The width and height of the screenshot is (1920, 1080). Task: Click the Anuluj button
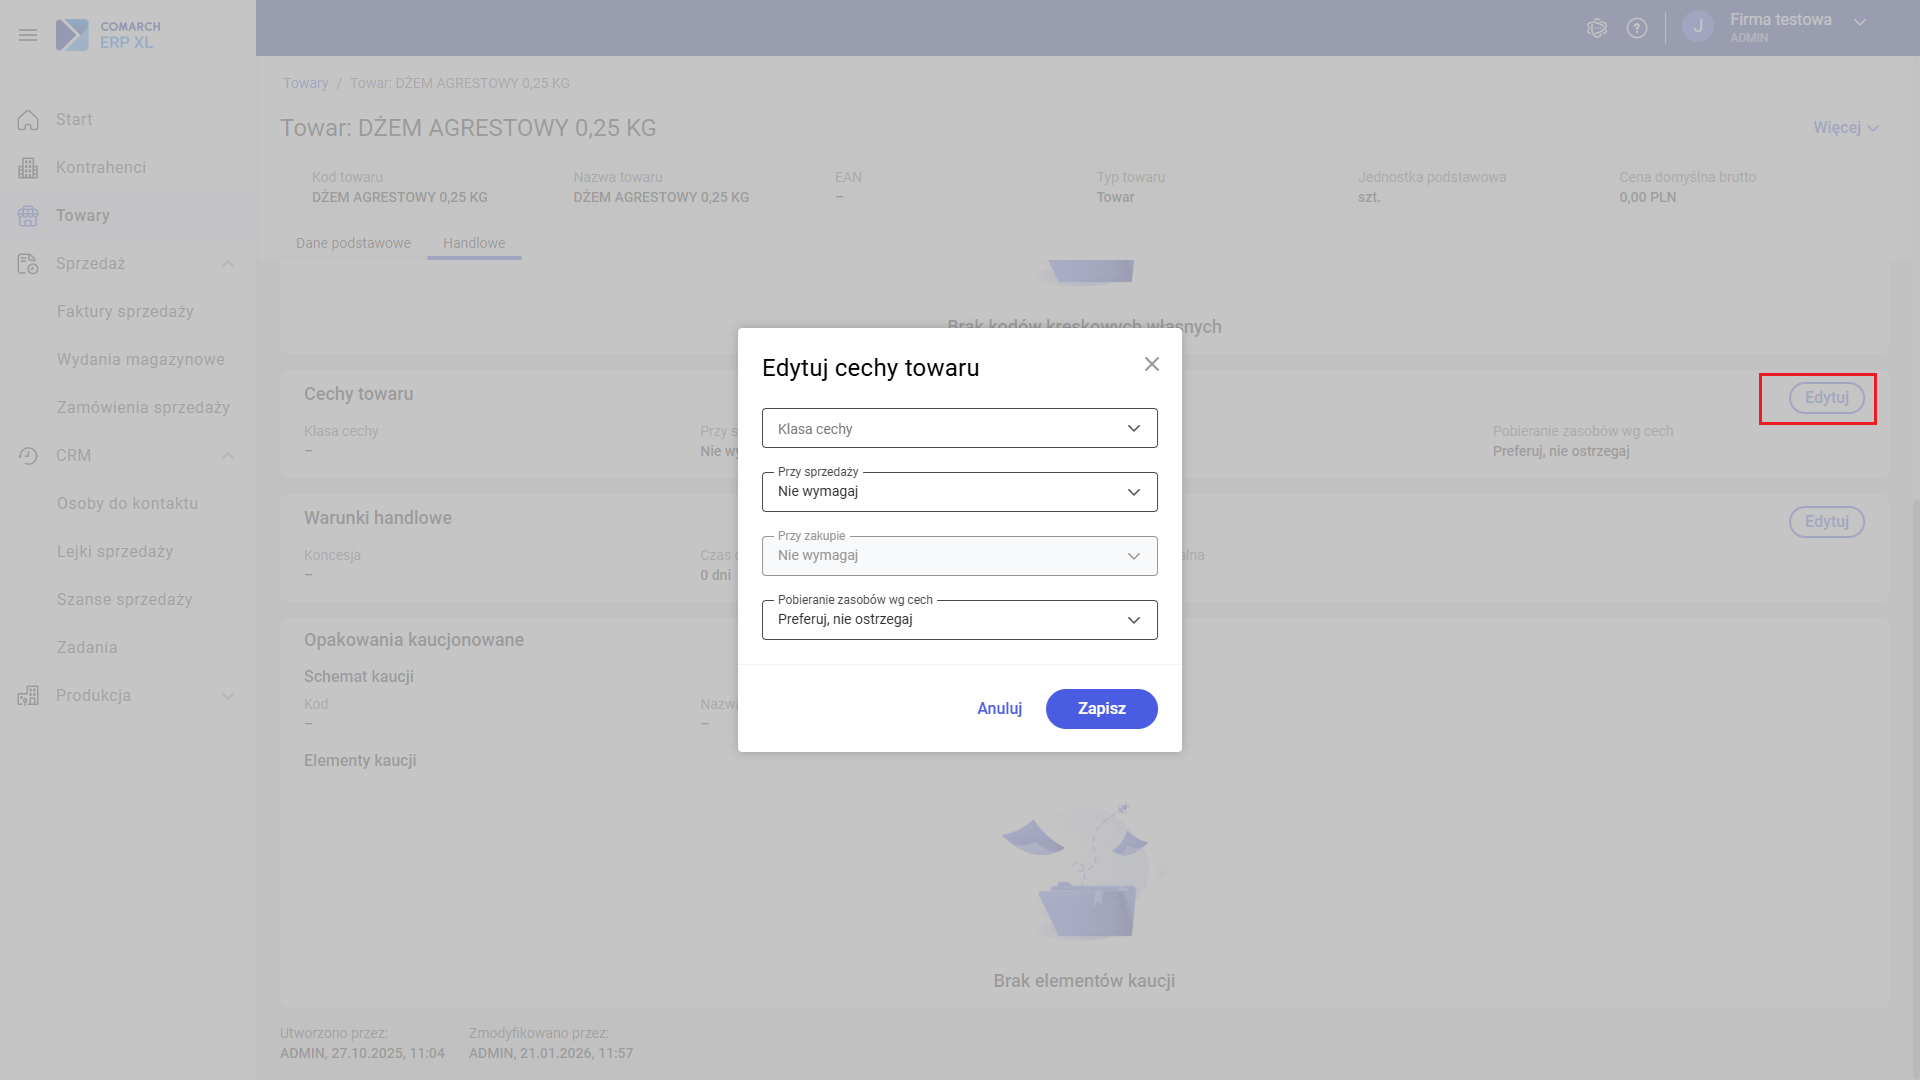coord(999,709)
